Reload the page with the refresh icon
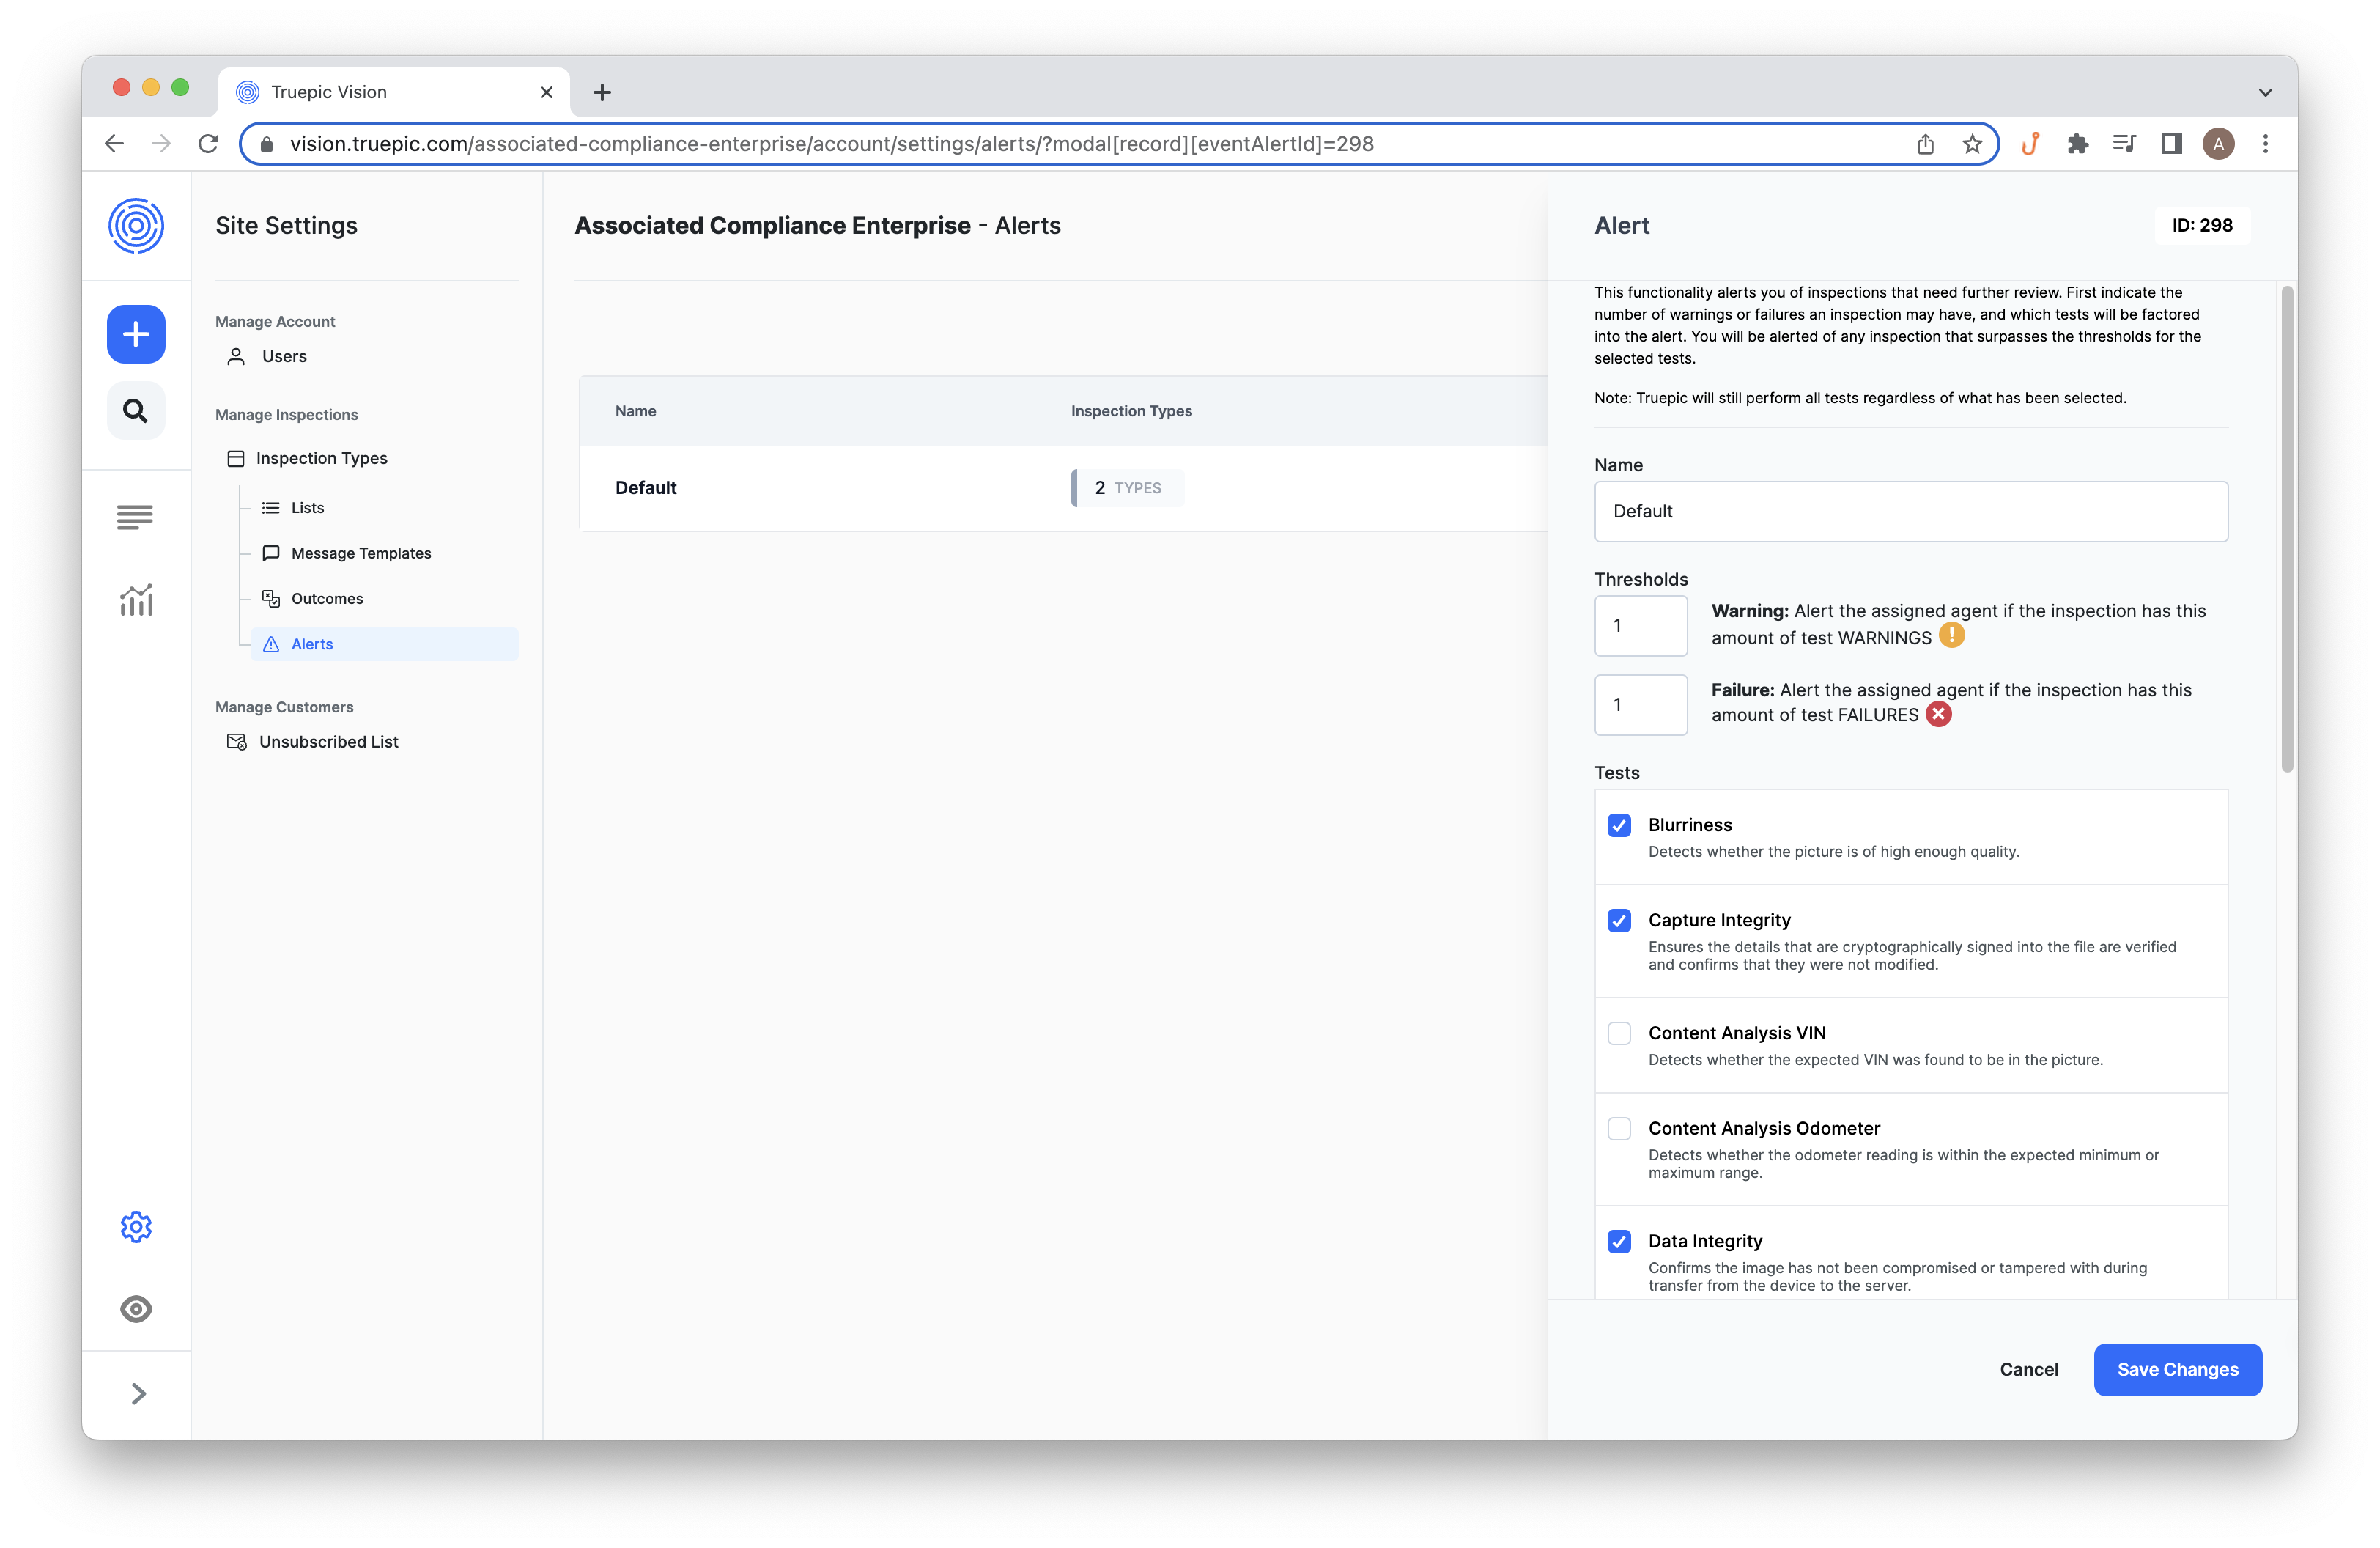The height and width of the screenshot is (1548, 2380). click(208, 144)
